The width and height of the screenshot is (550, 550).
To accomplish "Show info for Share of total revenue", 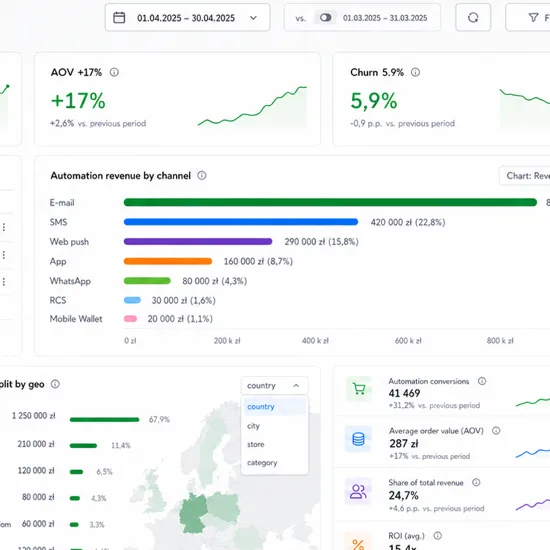I will (x=476, y=482).
